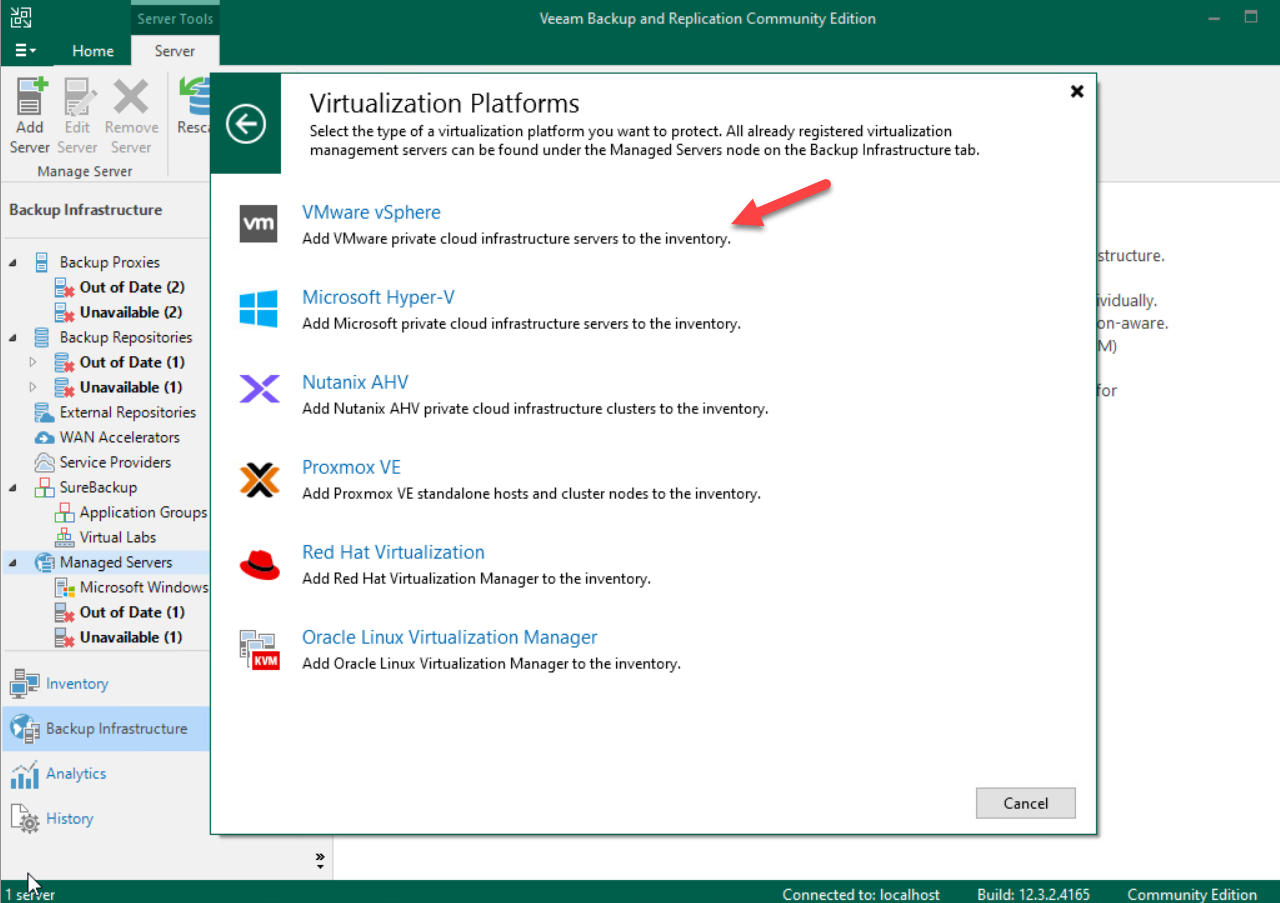Viewport: 1280px width, 903px height.
Task: Select the Microsoft Hyper-V Windows logo icon
Action: (258, 308)
